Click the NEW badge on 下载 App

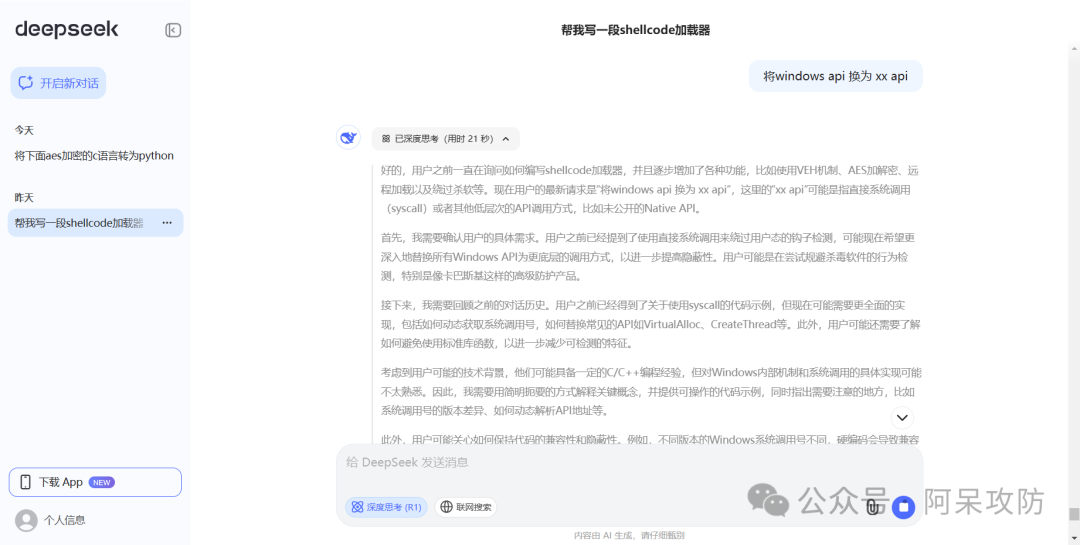[102, 482]
